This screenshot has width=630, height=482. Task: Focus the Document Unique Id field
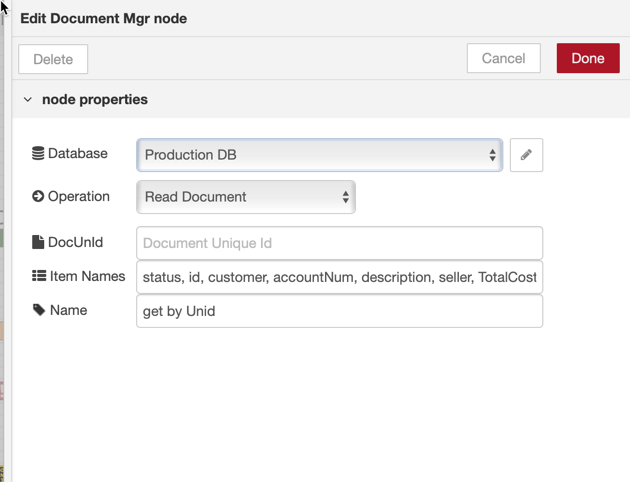tap(339, 243)
